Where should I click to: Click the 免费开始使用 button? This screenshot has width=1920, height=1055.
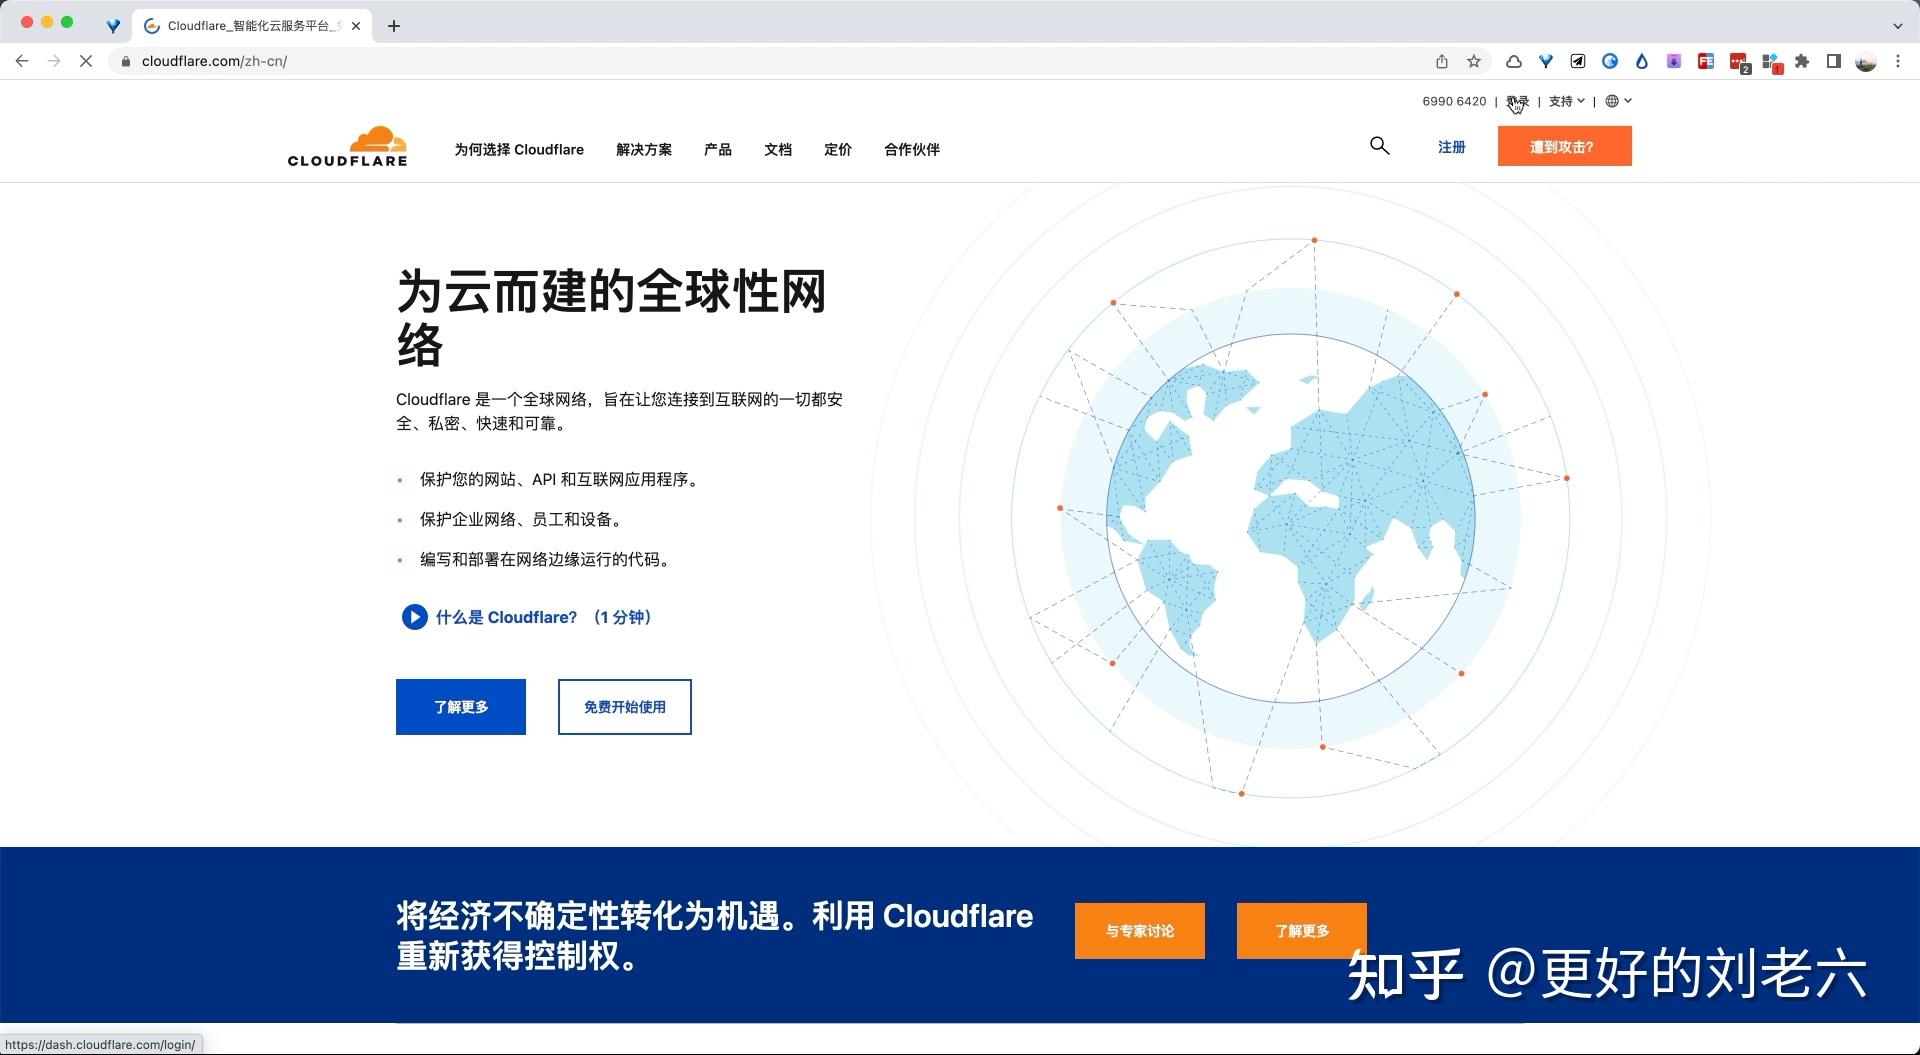(624, 707)
